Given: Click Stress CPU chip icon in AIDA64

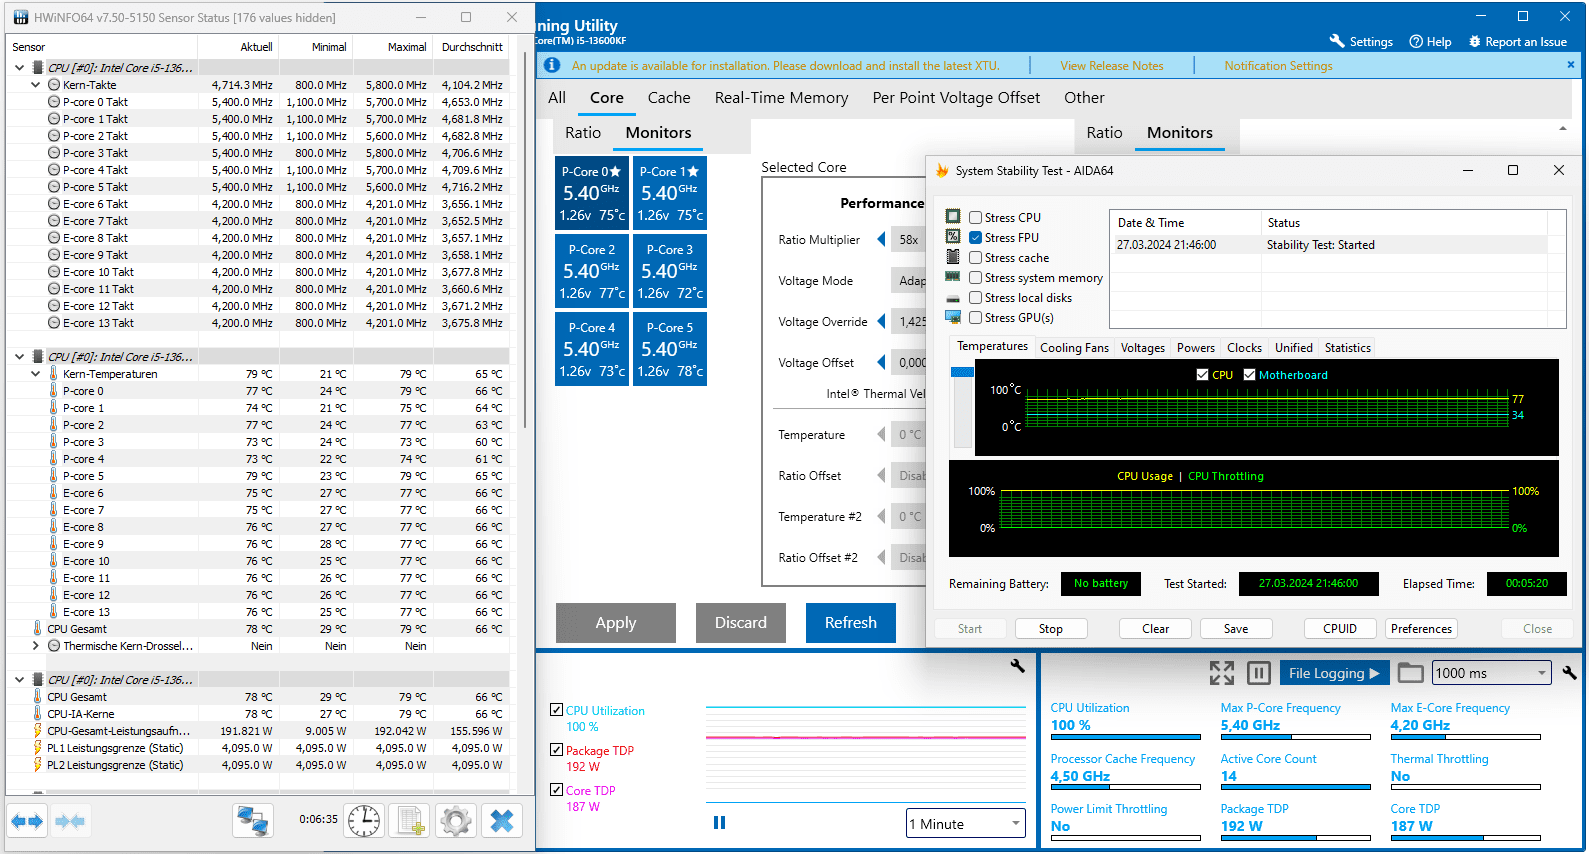Looking at the screenshot, I should pyautogui.click(x=953, y=216).
